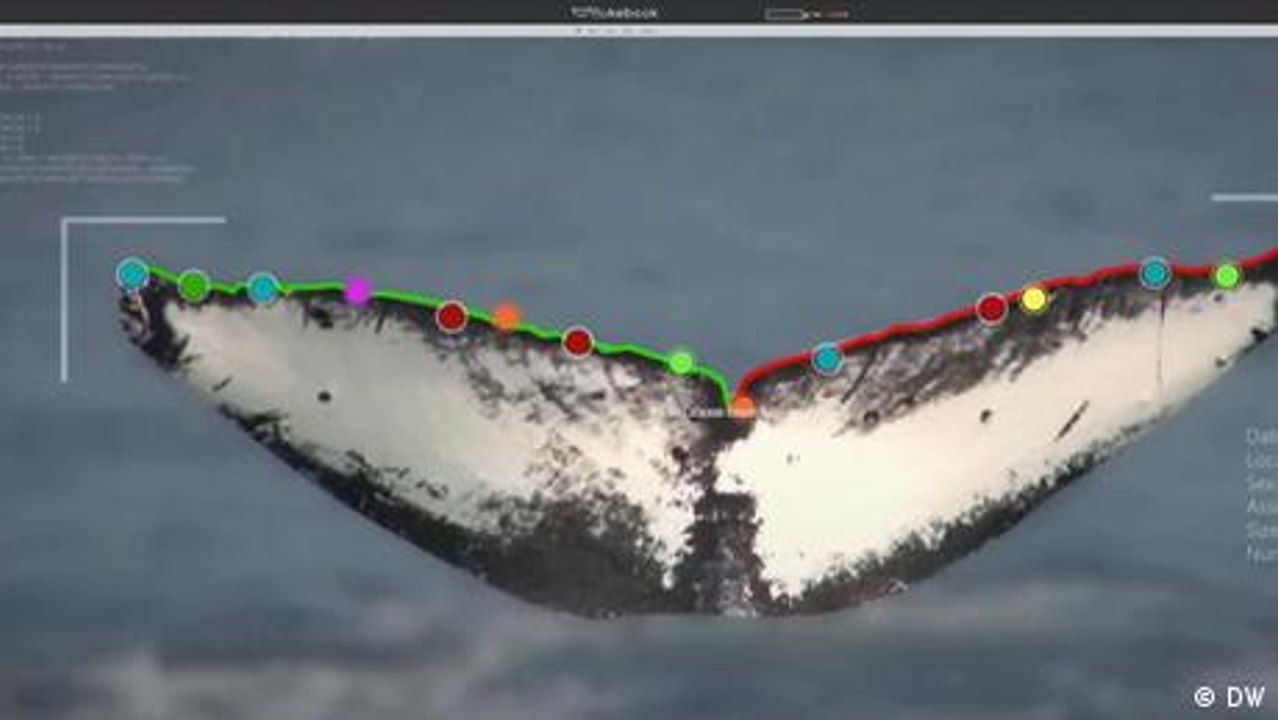Choose the red marker between magenta and orange markers

tap(452, 317)
